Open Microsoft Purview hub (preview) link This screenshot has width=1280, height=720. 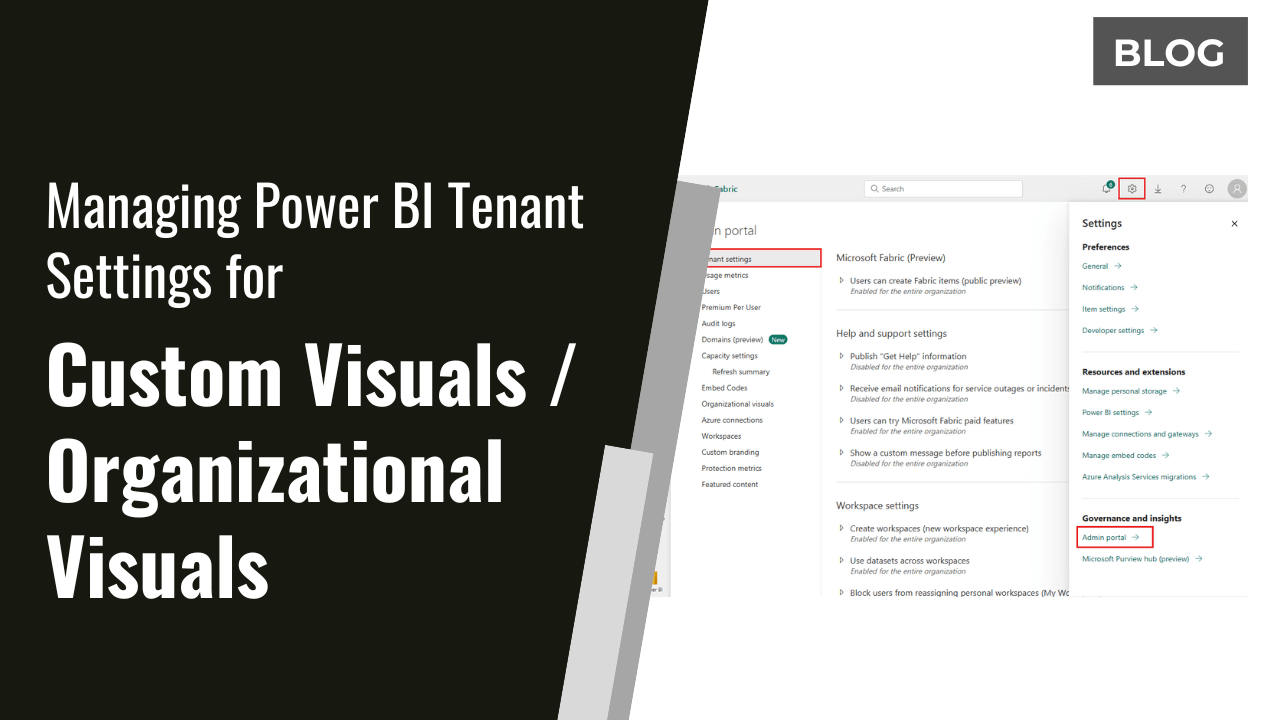1142,559
